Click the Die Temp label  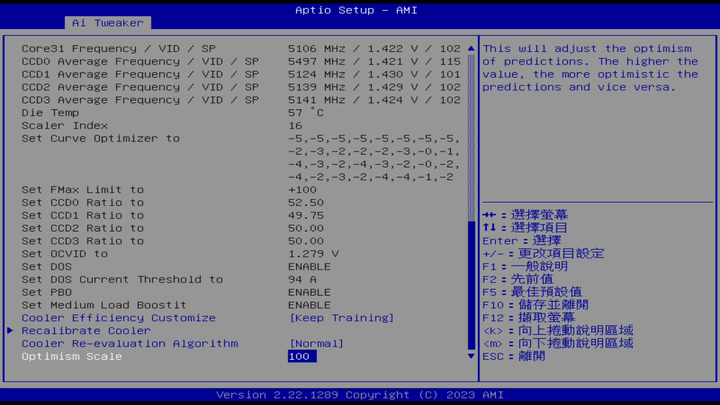(x=50, y=113)
